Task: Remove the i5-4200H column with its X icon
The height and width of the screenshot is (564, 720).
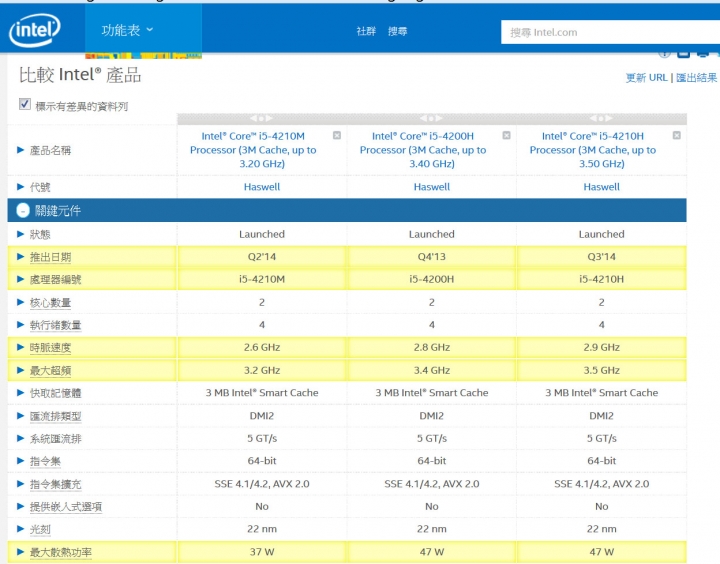Action: click(x=506, y=135)
